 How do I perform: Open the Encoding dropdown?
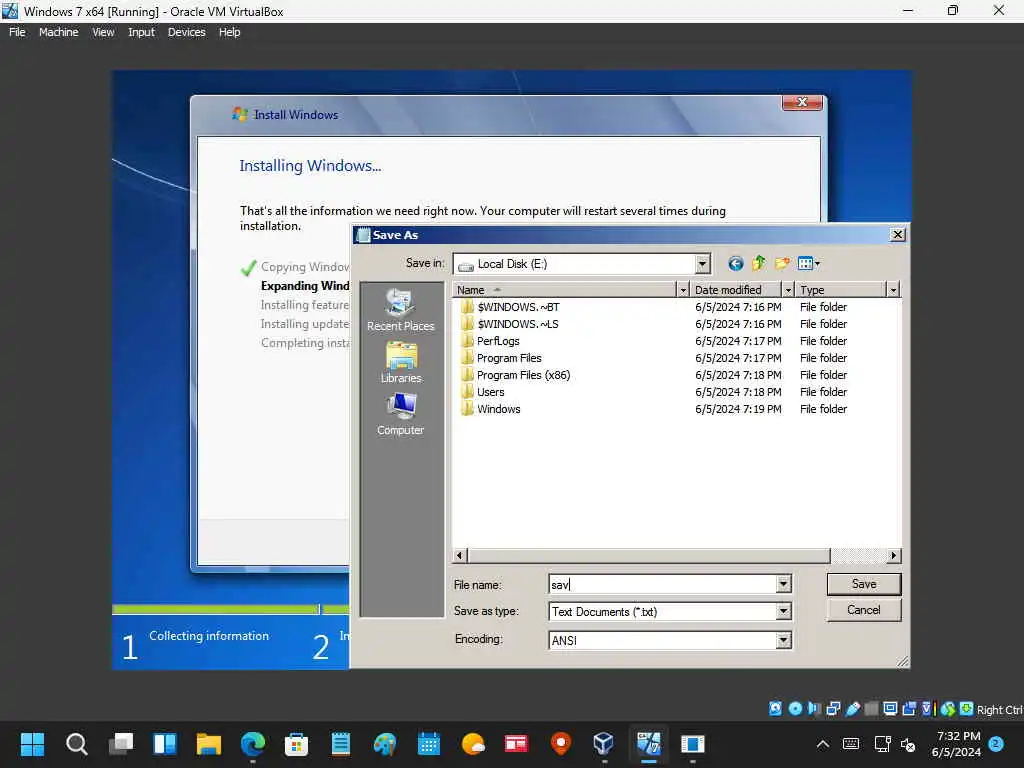(784, 640)
